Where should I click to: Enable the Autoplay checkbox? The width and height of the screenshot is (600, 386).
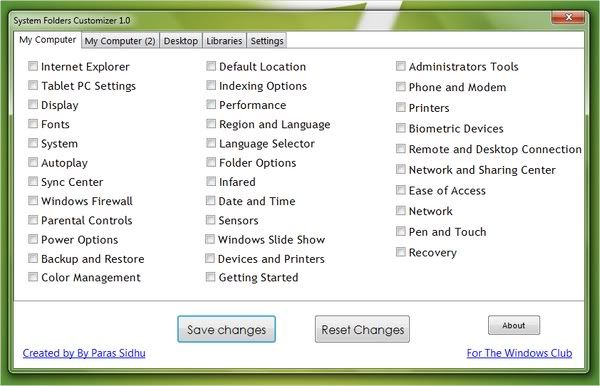coord(33,162)
